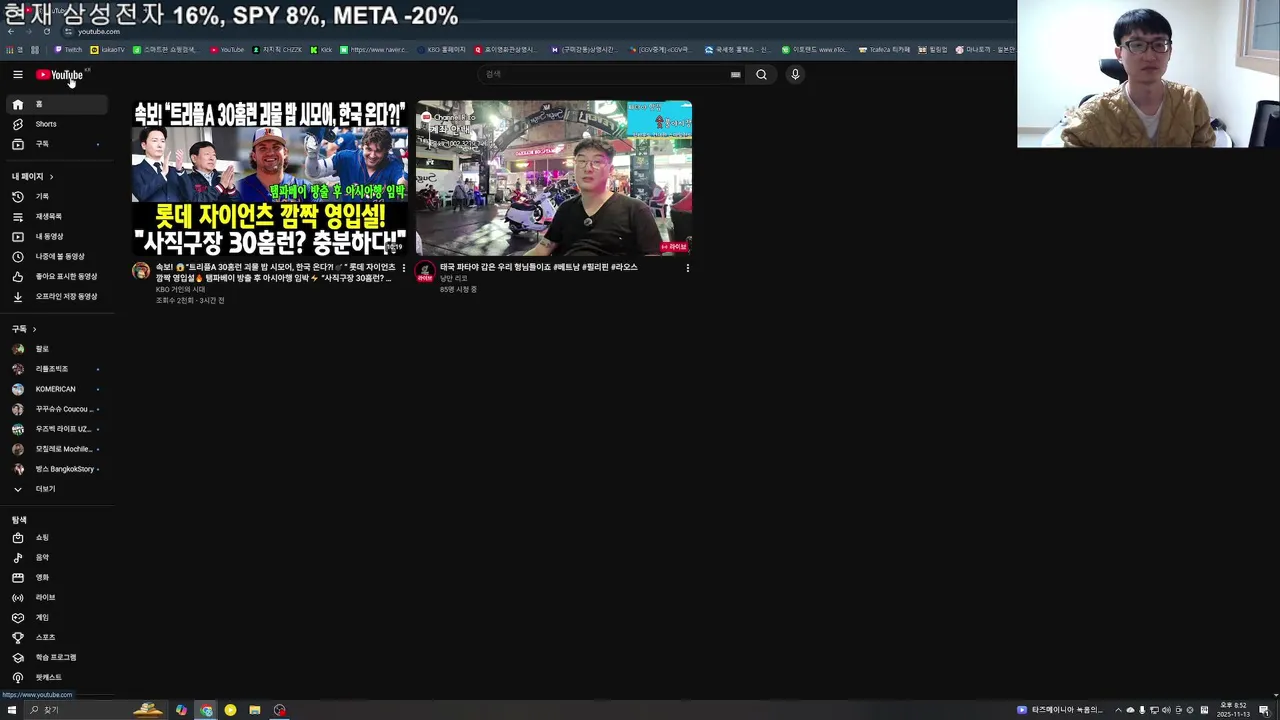Click the YouTube logo

tap(60, 75)
